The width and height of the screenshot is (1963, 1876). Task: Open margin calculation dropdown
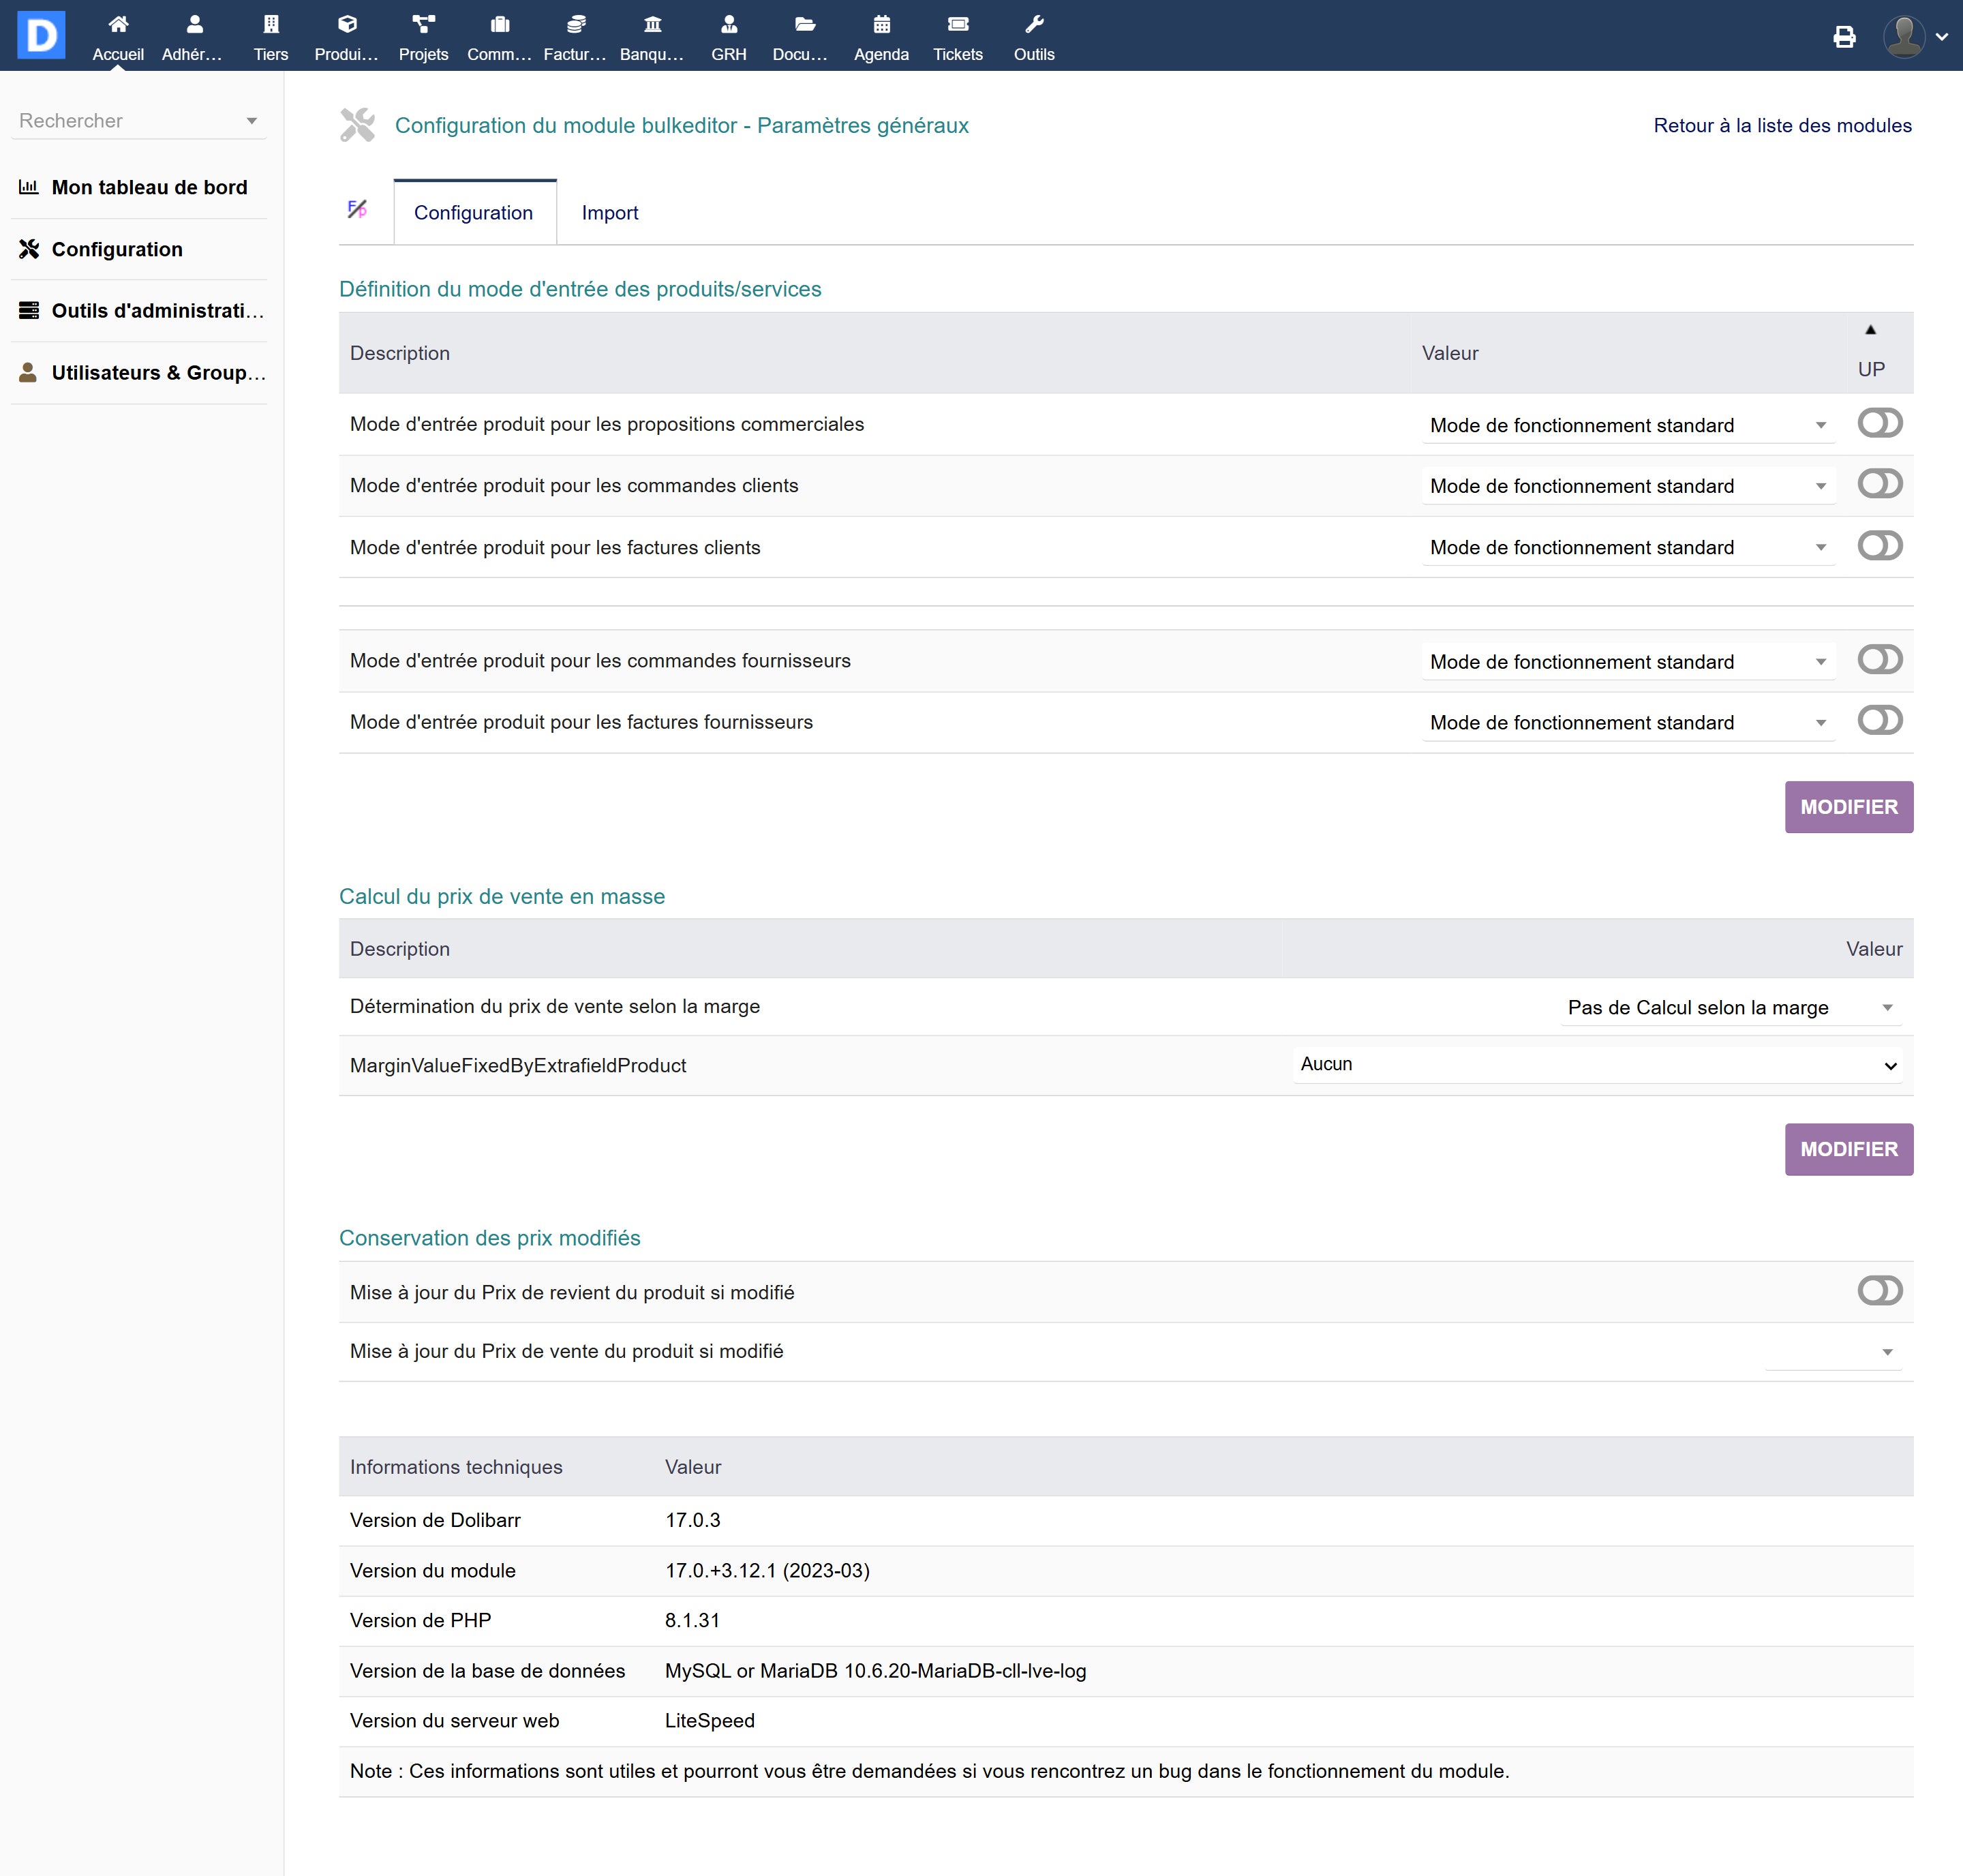tap(1729, 1007)
